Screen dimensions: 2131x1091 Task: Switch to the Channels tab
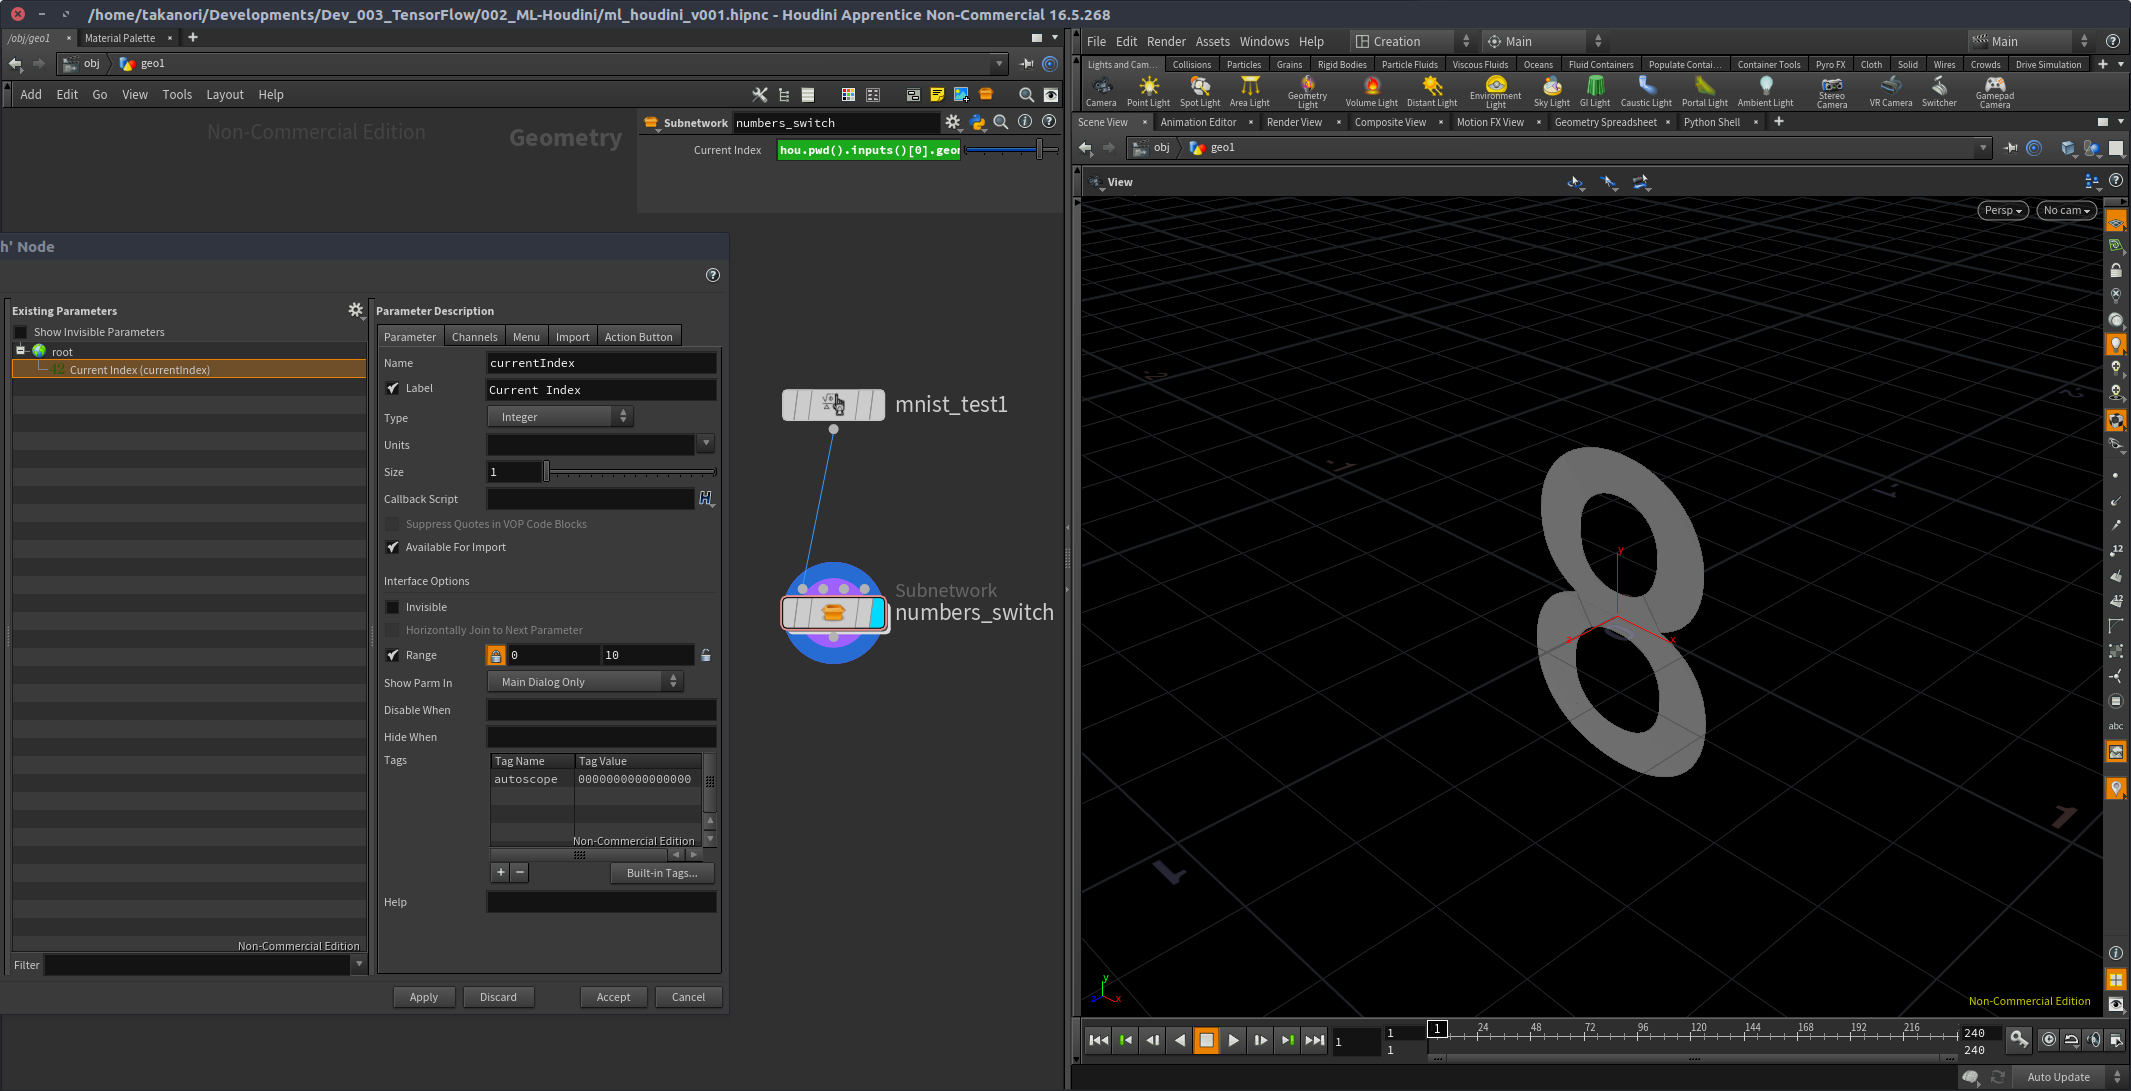click(x=474, y=337)
